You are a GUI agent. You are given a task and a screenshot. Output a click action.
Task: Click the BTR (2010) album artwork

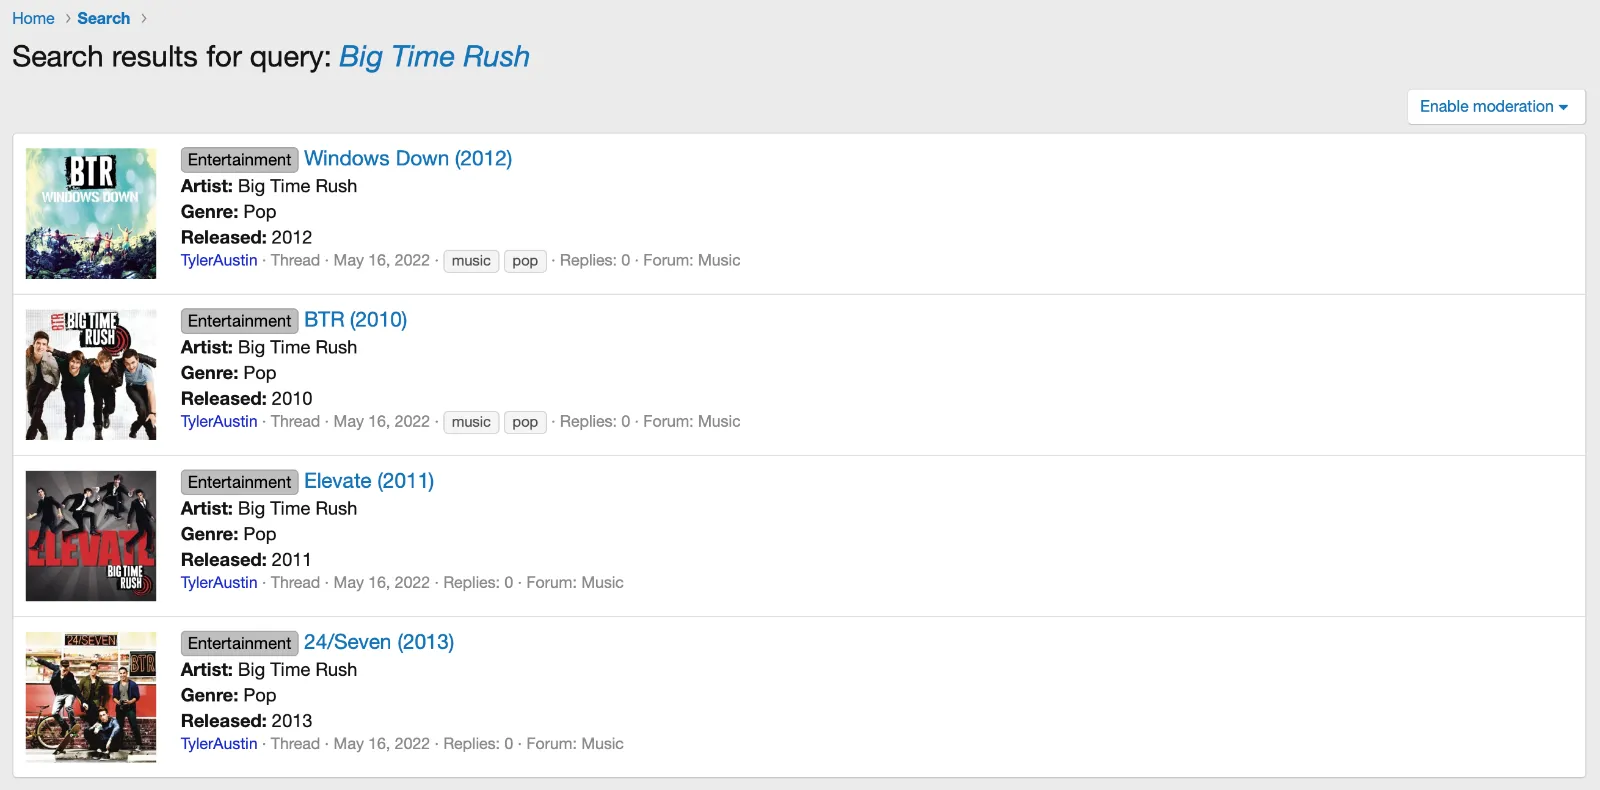coord(90,374)
